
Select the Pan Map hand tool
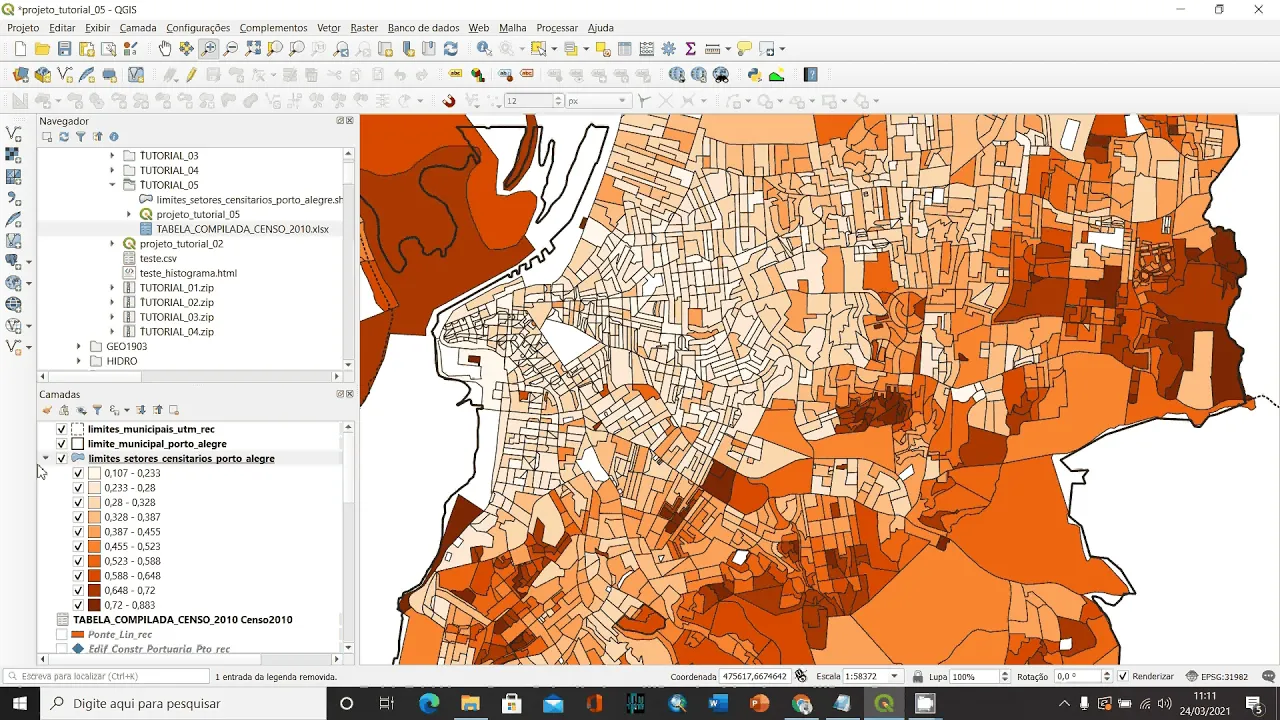pyautogui.click(x=165, y=48)
